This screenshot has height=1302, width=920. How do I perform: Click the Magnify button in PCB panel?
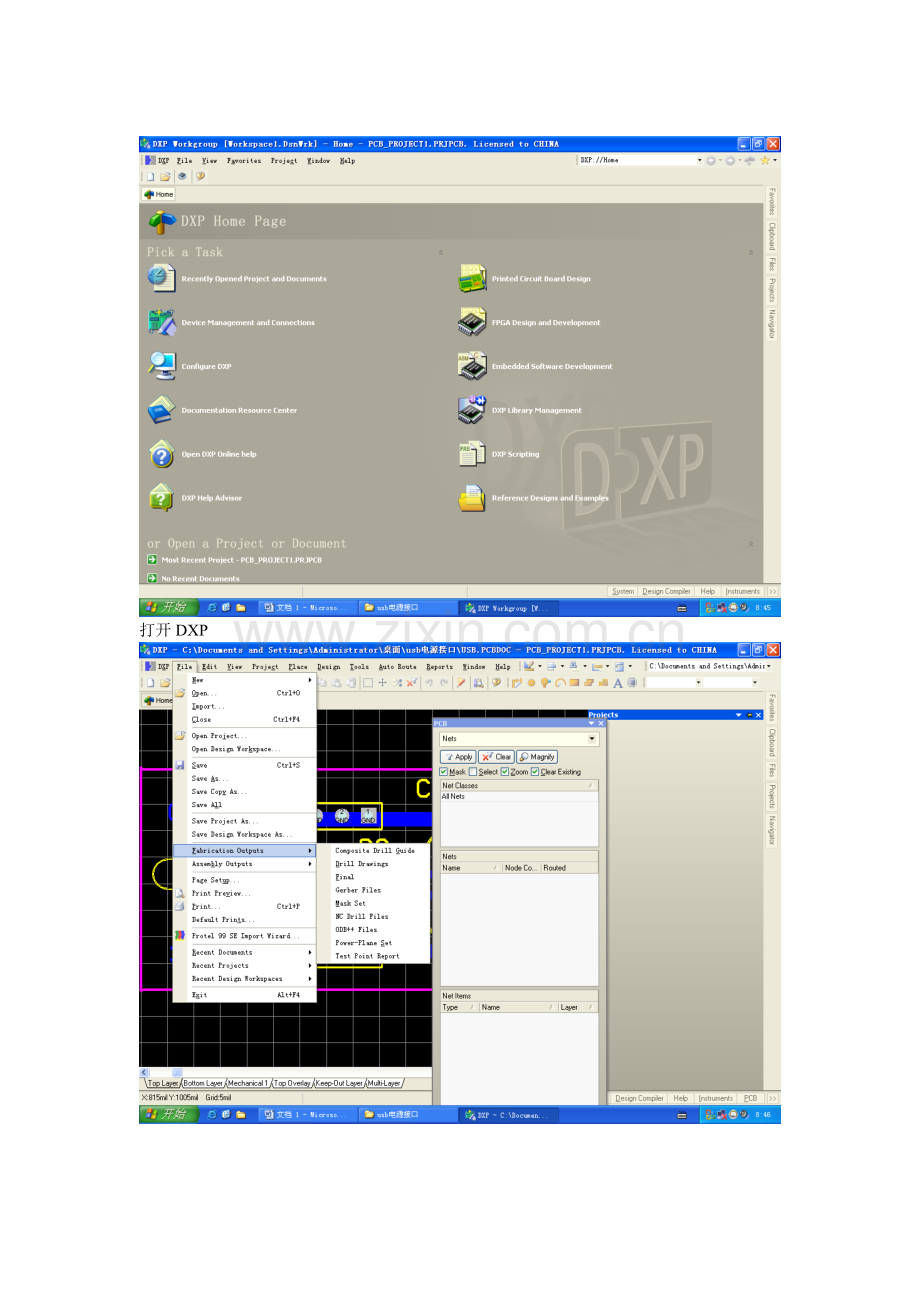click(x=538, y=757)
